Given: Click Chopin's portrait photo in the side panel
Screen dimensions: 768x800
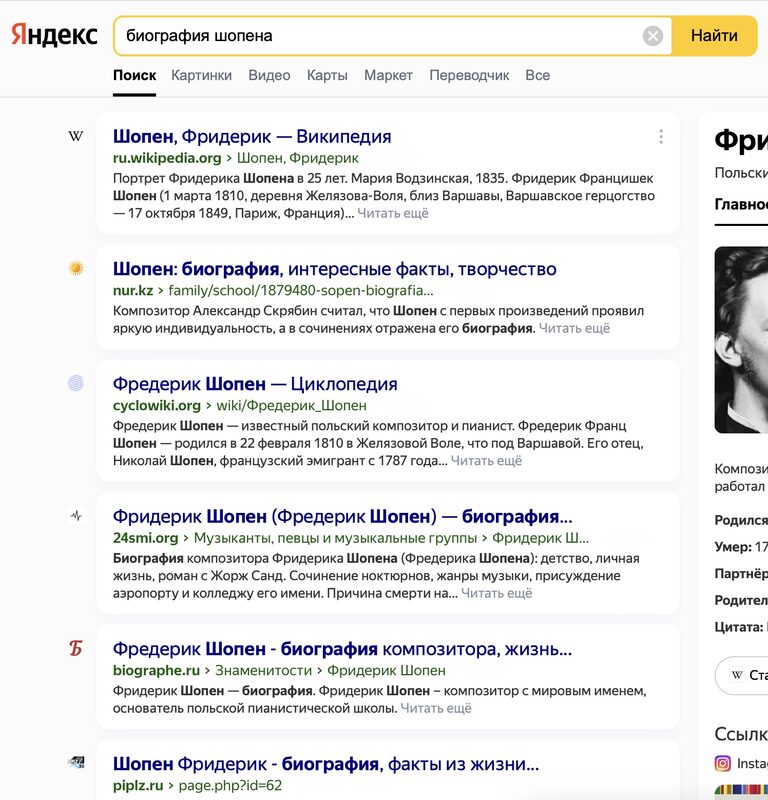Looking at the screenshot, I should [741, 340].
